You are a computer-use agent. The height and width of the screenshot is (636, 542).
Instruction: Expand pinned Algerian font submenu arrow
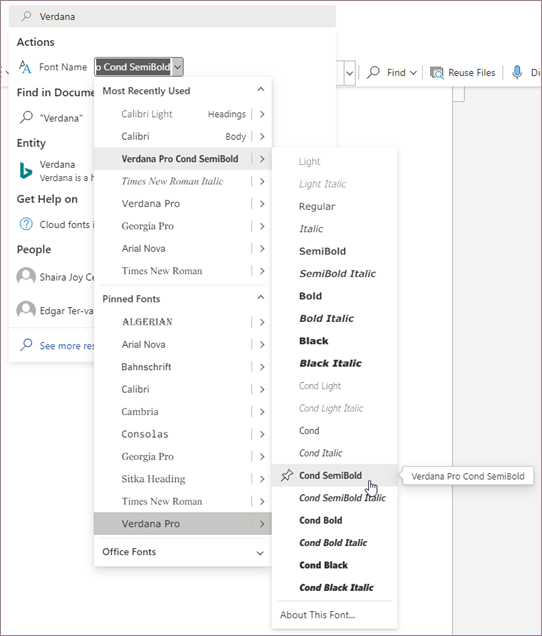[262, 322]
